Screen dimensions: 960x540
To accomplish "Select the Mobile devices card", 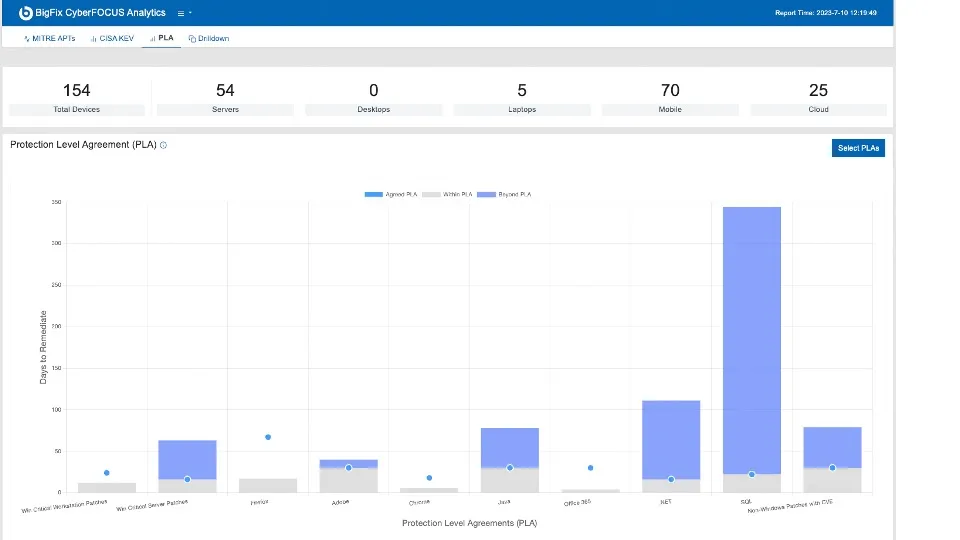I will click(x=670, y=97).
